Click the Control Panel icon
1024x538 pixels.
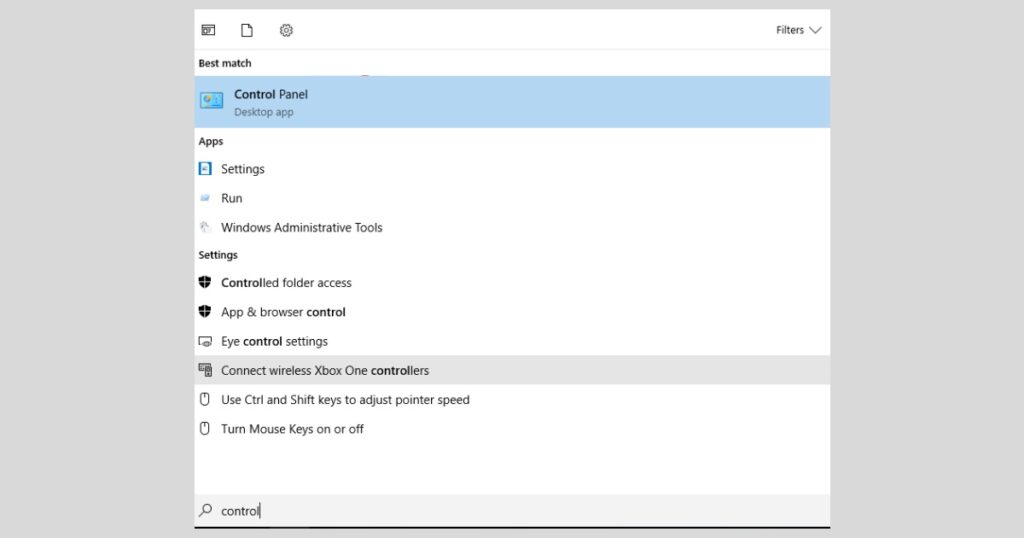click(211, 101)
